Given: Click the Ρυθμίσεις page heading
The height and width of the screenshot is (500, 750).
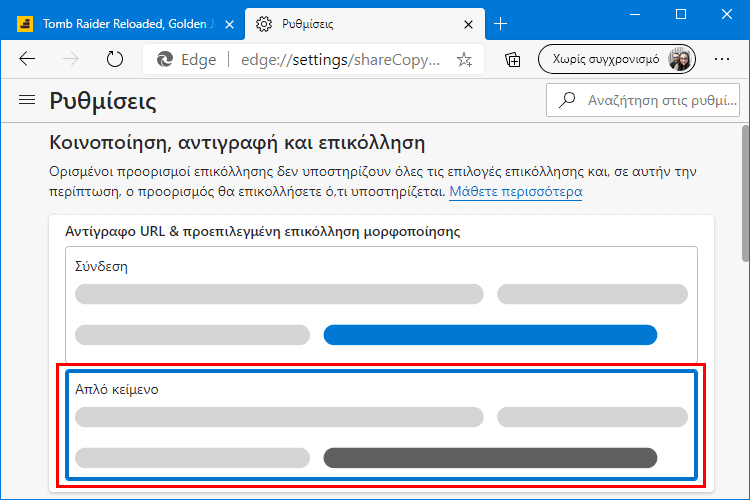Looking at the screenshot, I should point(103,100).
